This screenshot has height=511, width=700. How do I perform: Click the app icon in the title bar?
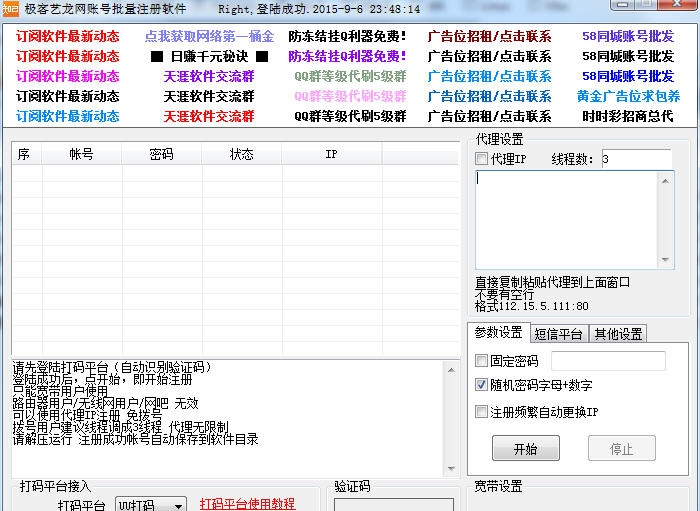[x=10, y=10]
